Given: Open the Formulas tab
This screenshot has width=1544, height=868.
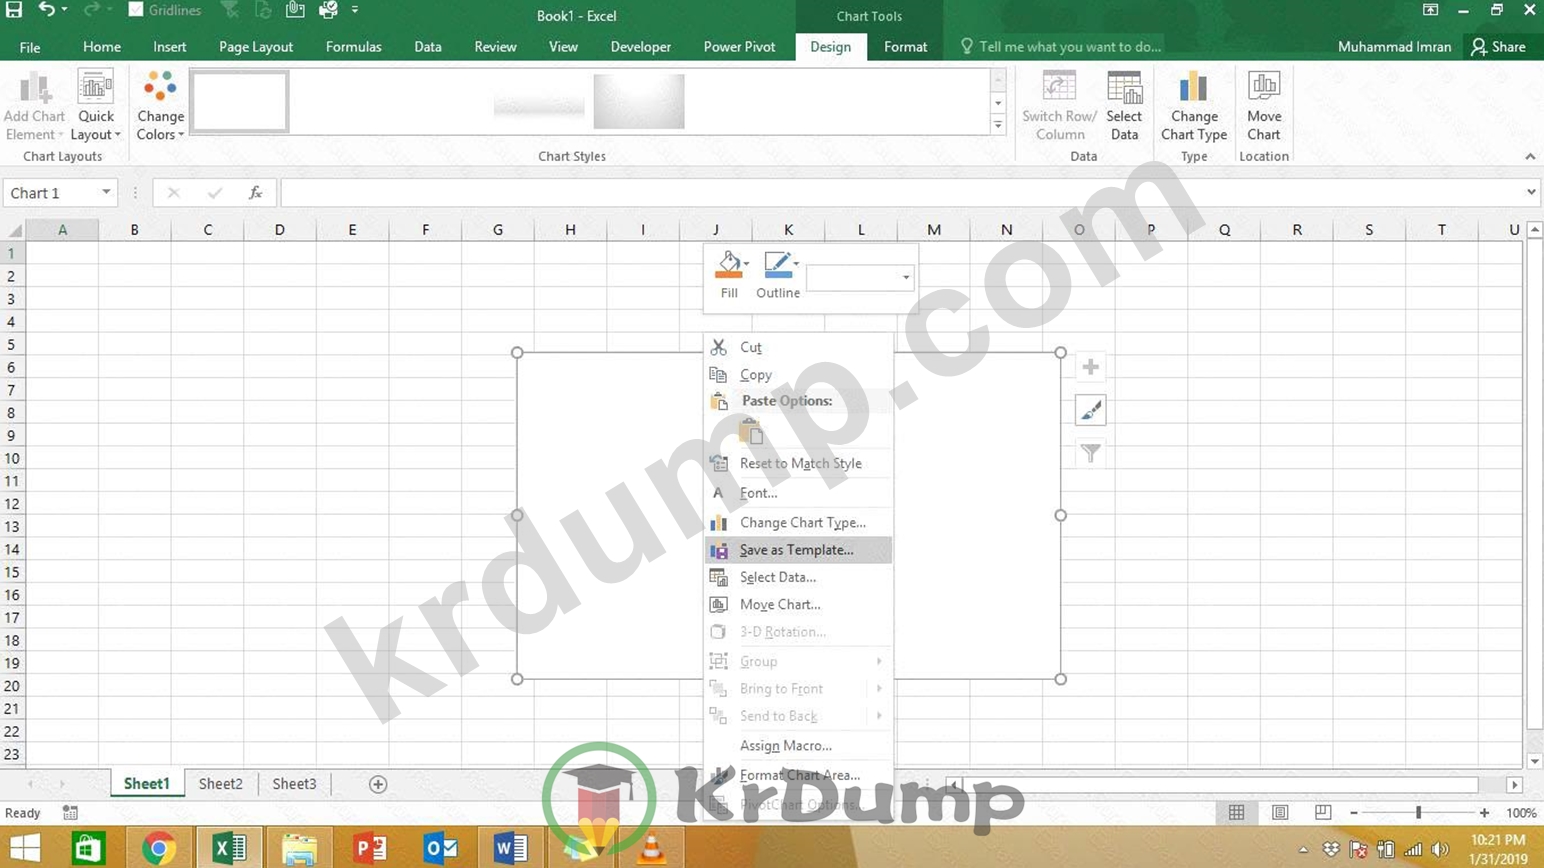Looking at the screenshot, I should click(x=353, y=47).
